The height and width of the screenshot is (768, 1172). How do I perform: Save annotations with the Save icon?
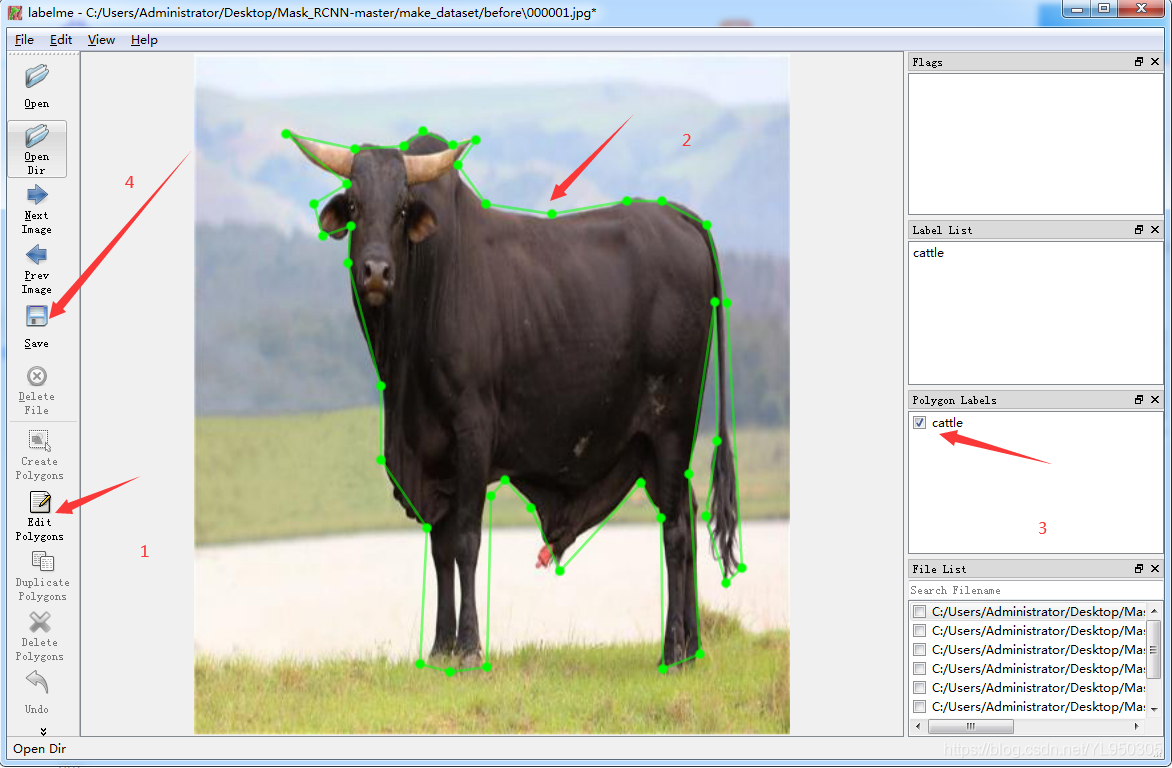pos(37,318)
